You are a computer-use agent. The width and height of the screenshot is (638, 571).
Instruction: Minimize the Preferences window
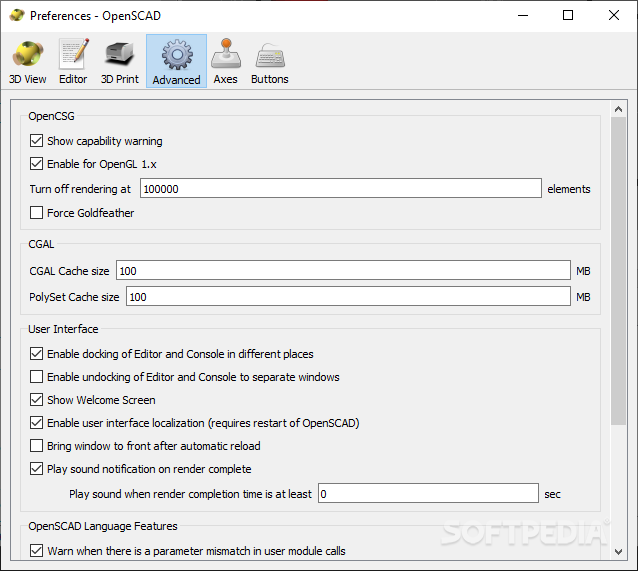tap(523, 15)
